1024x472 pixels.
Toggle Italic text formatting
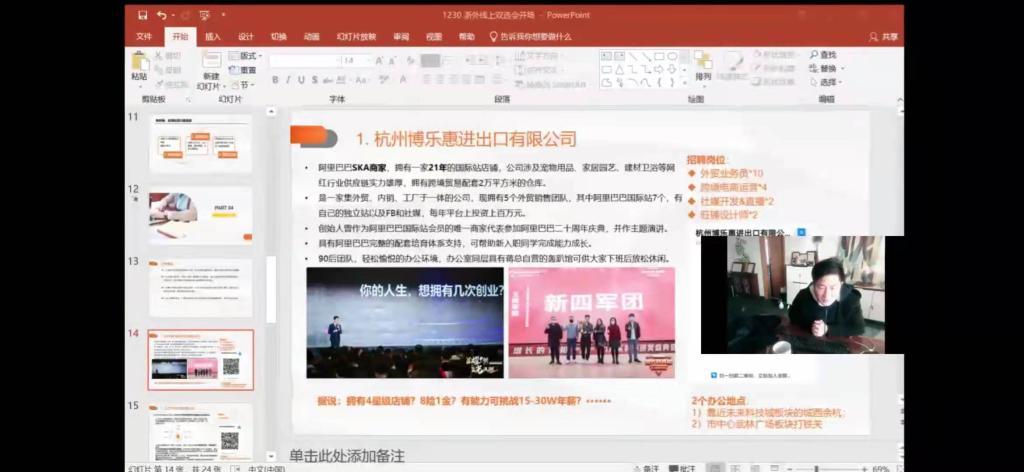pos(289,80)
